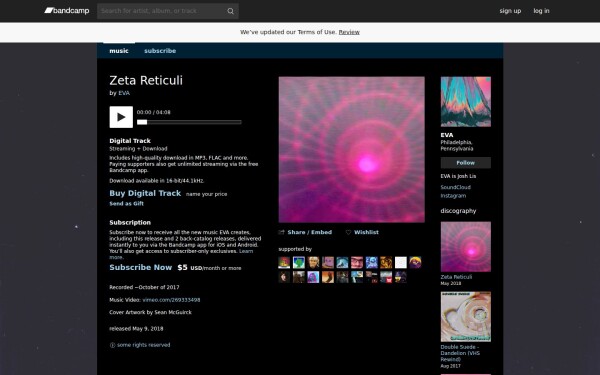
Task: Open the subscribe tab
Action: (x=160, y=51)
